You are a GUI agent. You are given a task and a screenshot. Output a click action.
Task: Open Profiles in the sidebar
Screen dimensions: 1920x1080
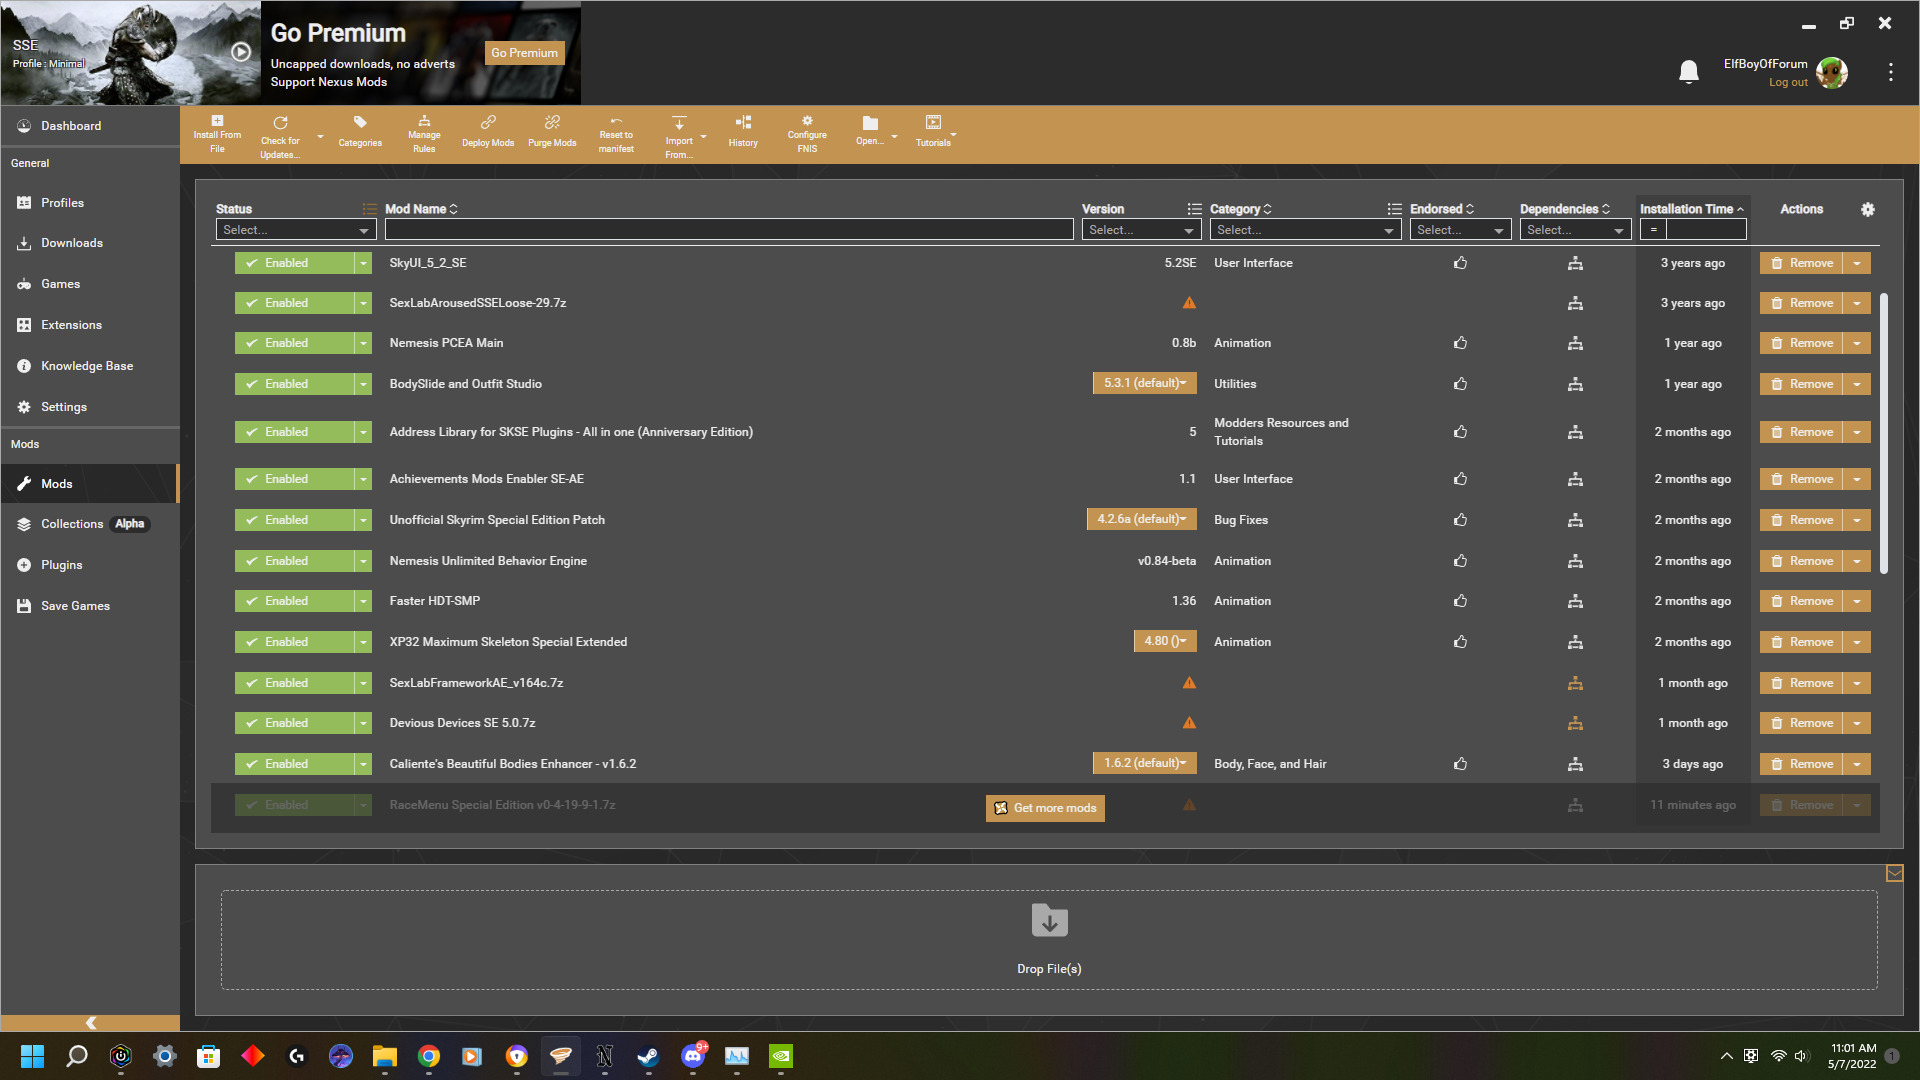point(90,203)
